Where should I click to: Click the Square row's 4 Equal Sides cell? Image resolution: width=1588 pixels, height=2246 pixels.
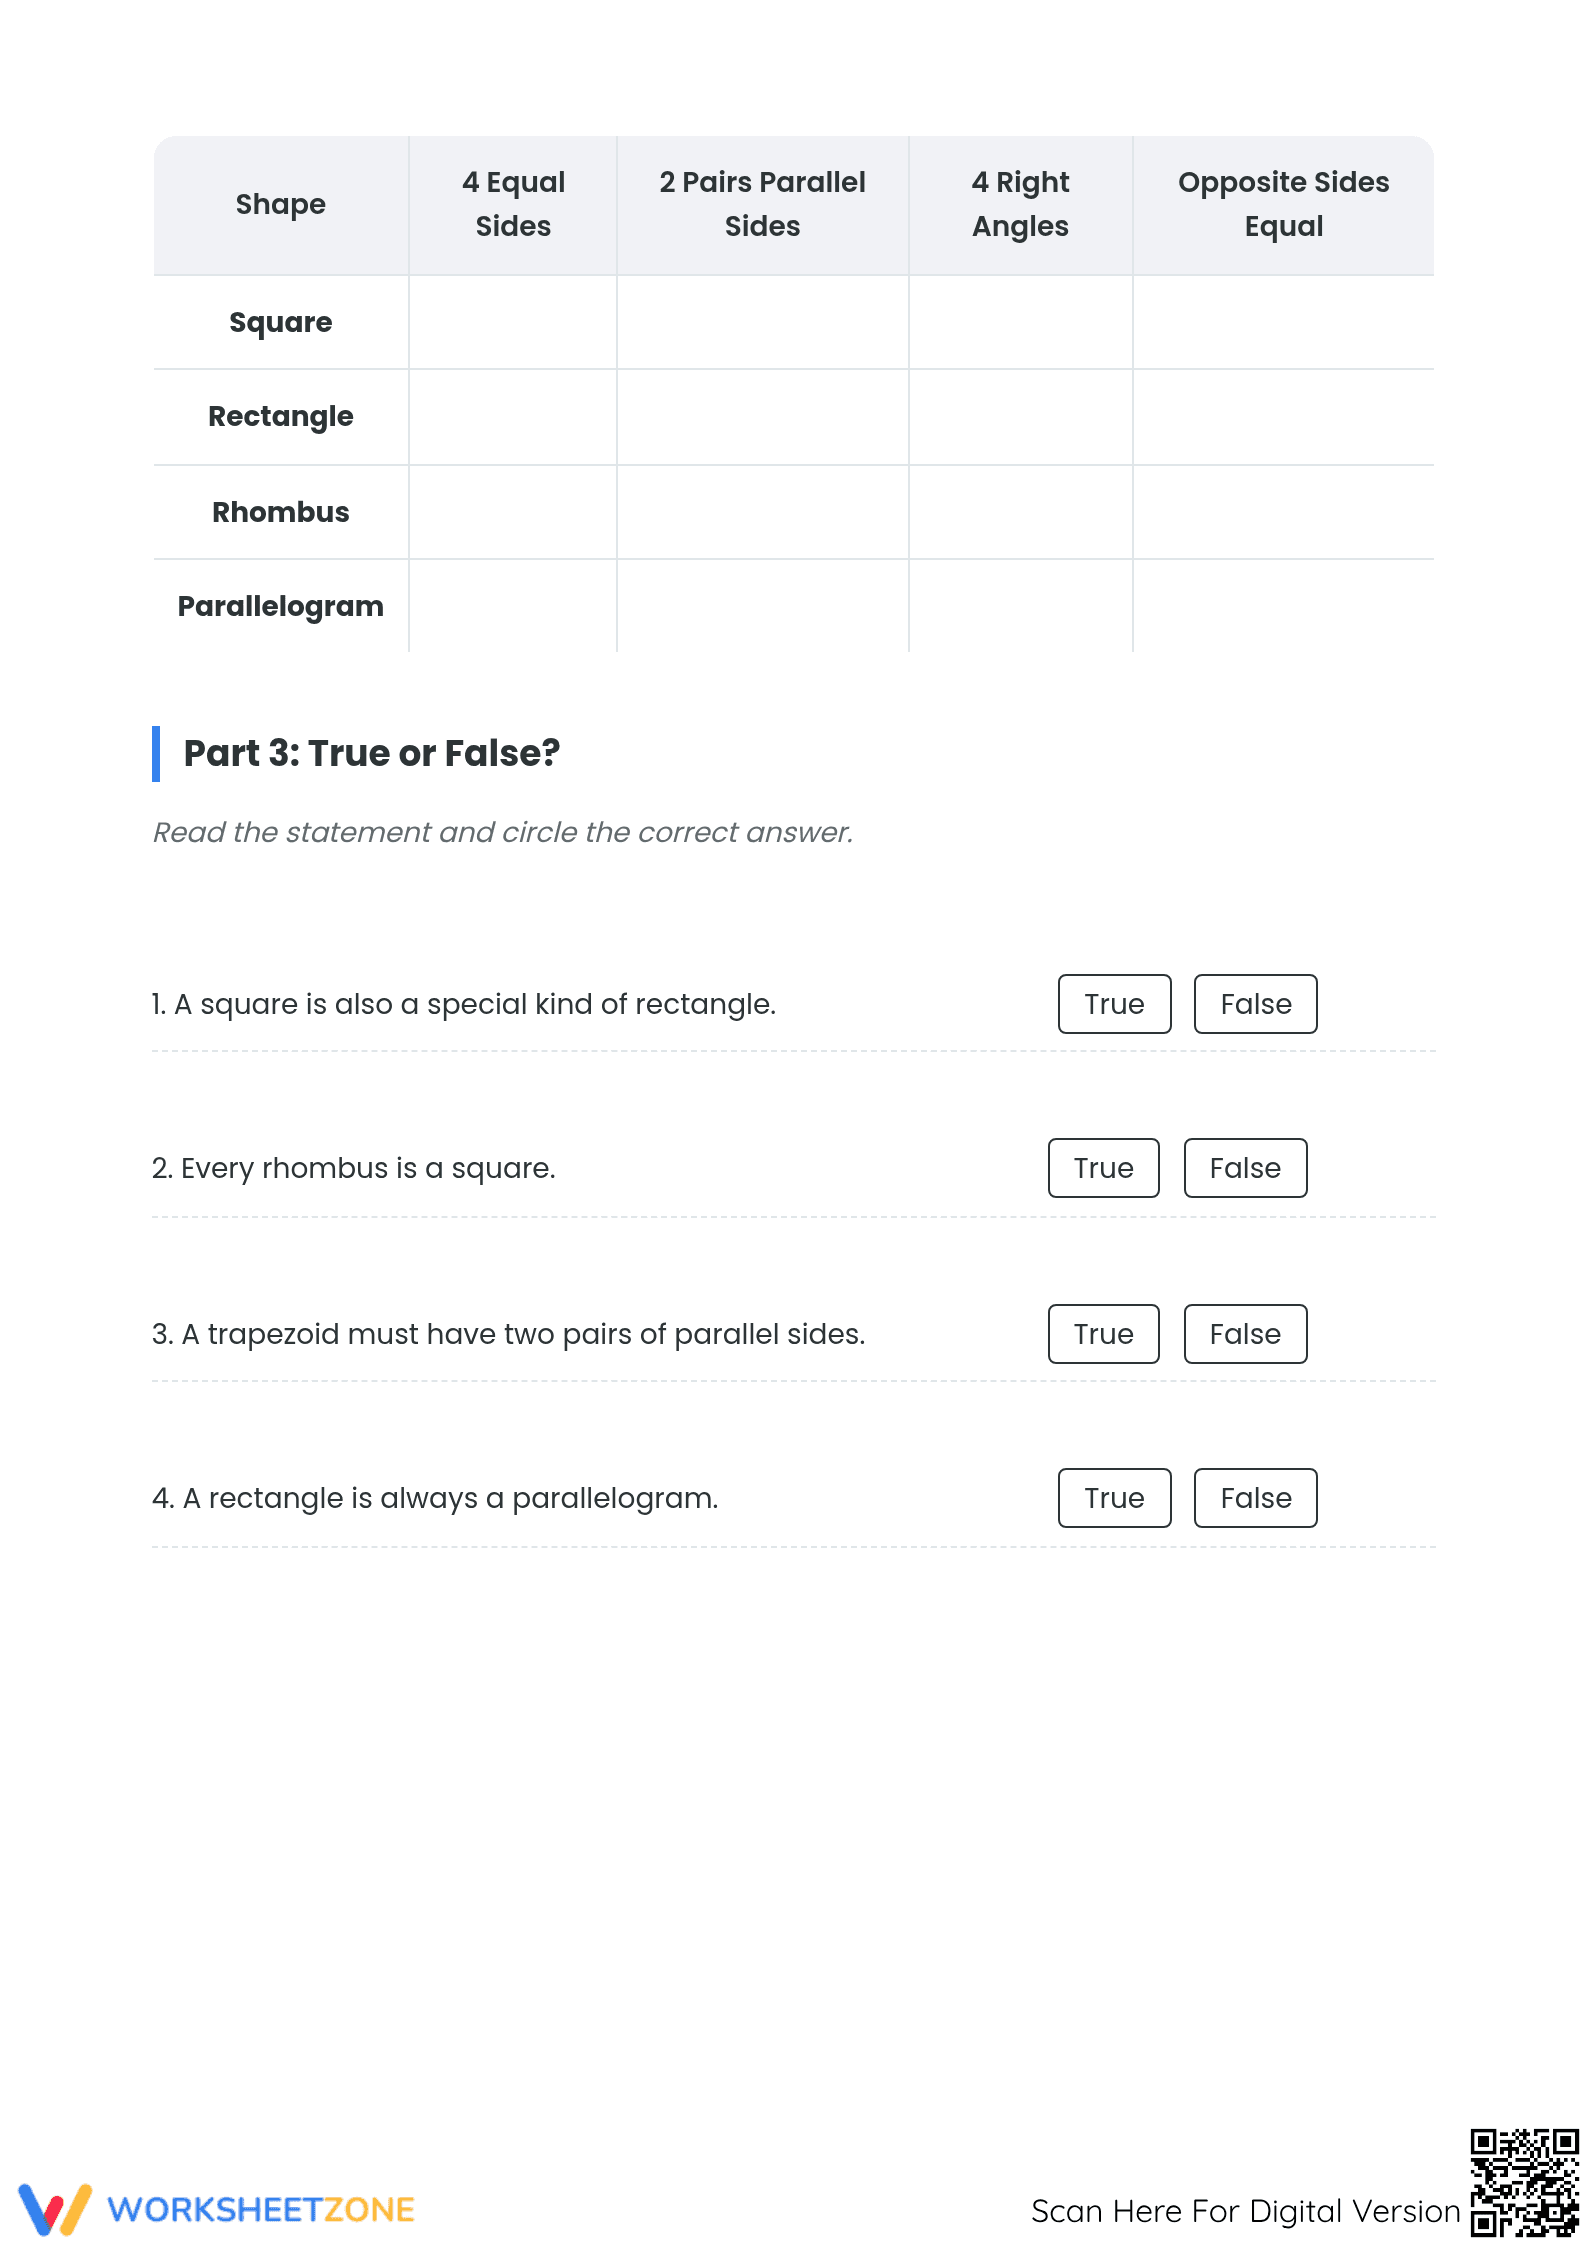513,322
